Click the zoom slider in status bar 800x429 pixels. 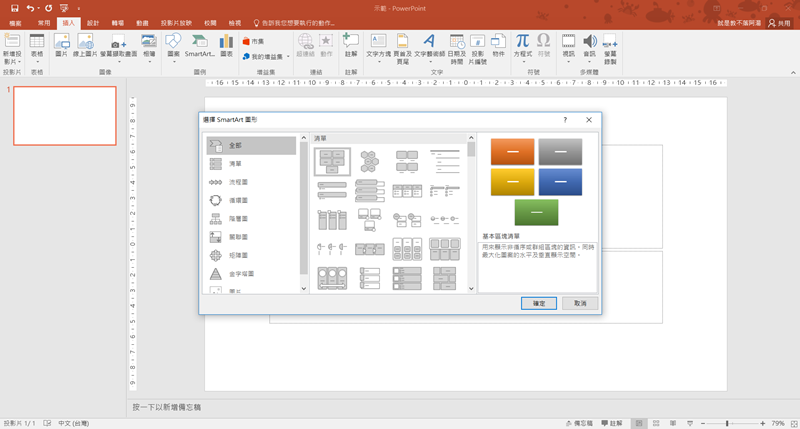click(726, 423)
